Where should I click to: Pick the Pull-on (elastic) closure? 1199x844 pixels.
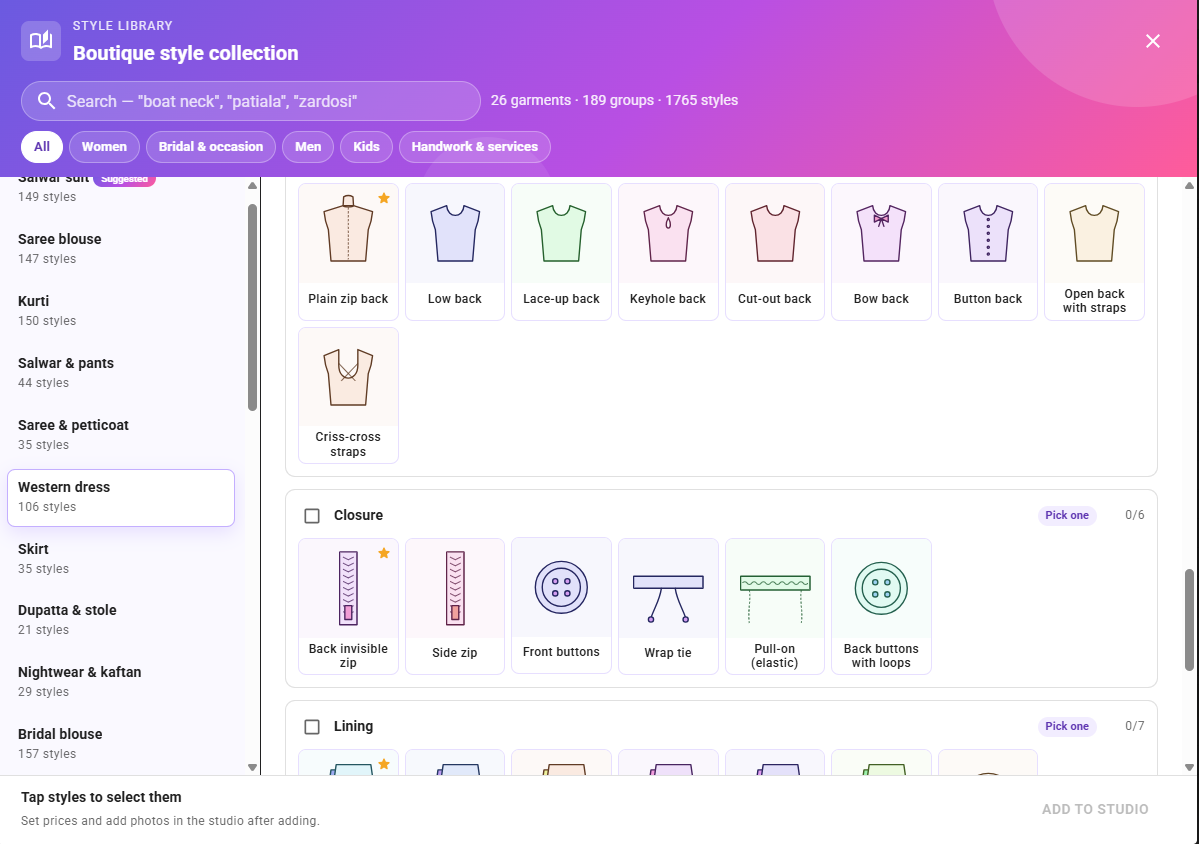point(775,606)
